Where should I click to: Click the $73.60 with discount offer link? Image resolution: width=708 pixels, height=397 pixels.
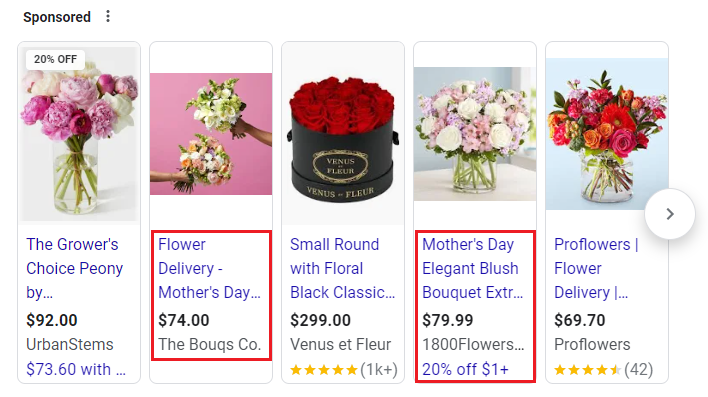[76, 369]
